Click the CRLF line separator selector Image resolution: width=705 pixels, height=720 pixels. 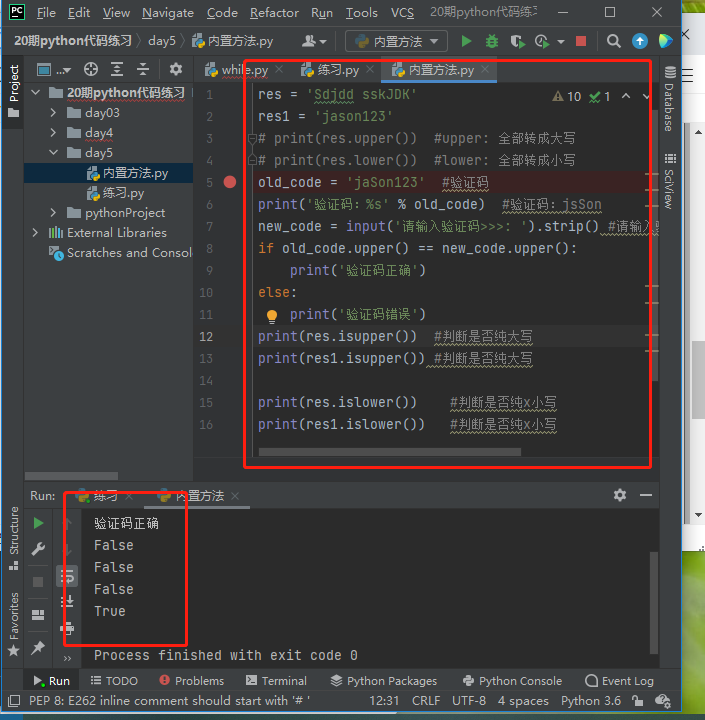tap(426, 701)
